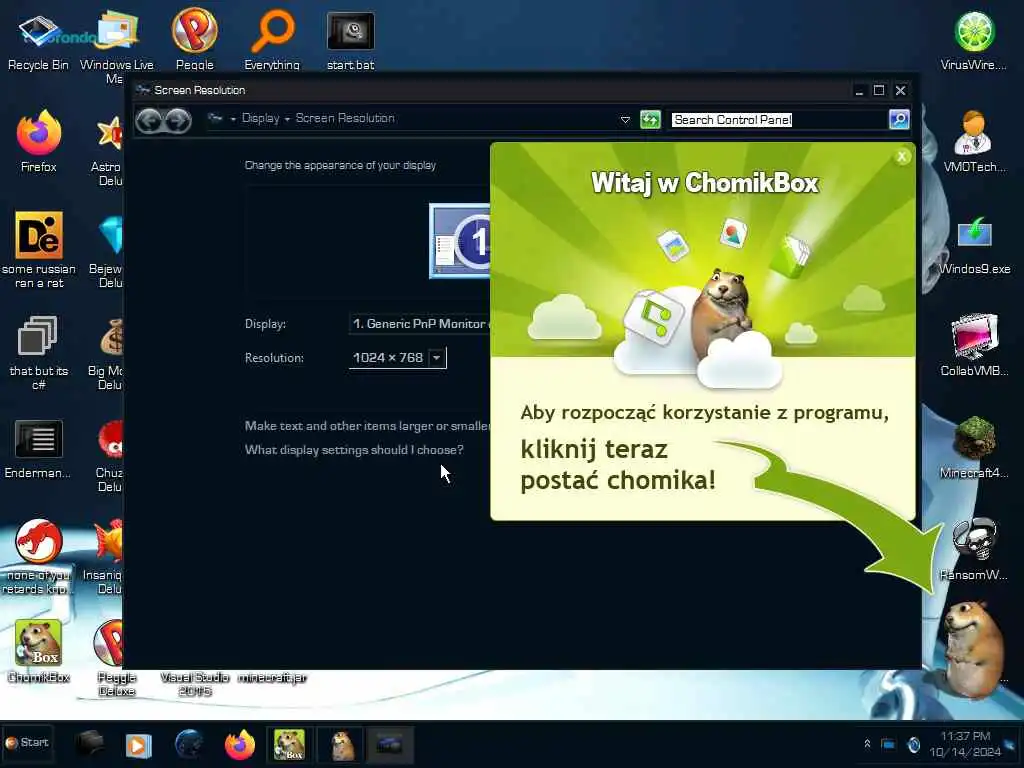Open Windows Live Mail desktop icon
Viewport: 1024px width, 768px height.
coord(116,46)
